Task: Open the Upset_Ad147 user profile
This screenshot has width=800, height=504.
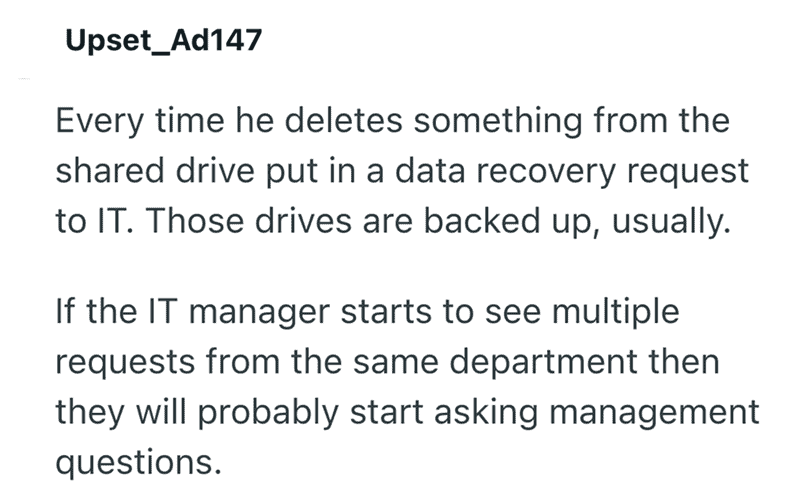Action: (164, 40)
